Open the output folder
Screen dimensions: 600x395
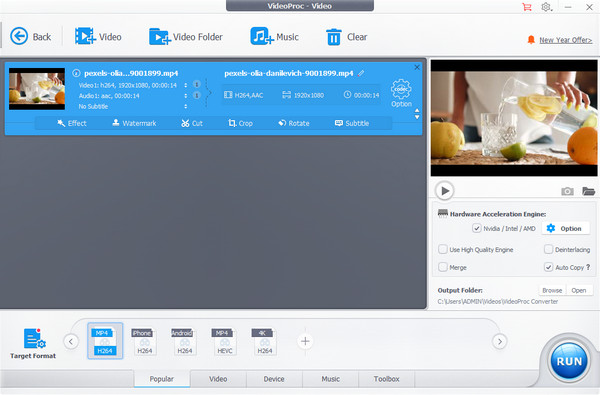pos(579,291)
